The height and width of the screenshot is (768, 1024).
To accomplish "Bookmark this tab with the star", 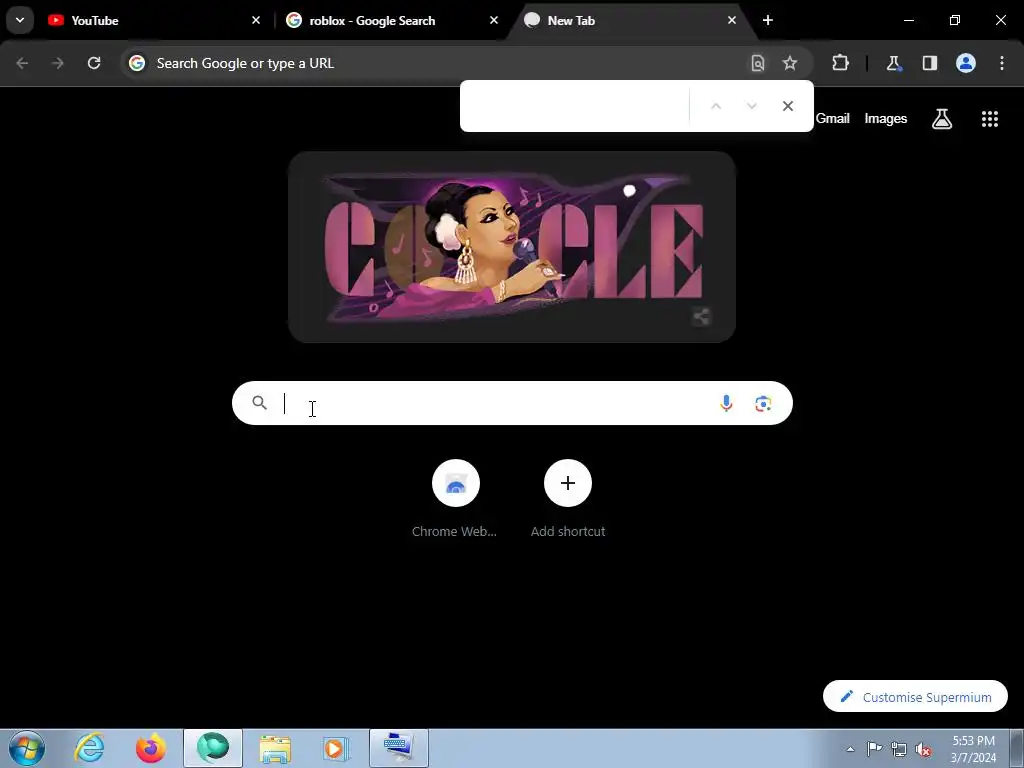I will (790, 63).
